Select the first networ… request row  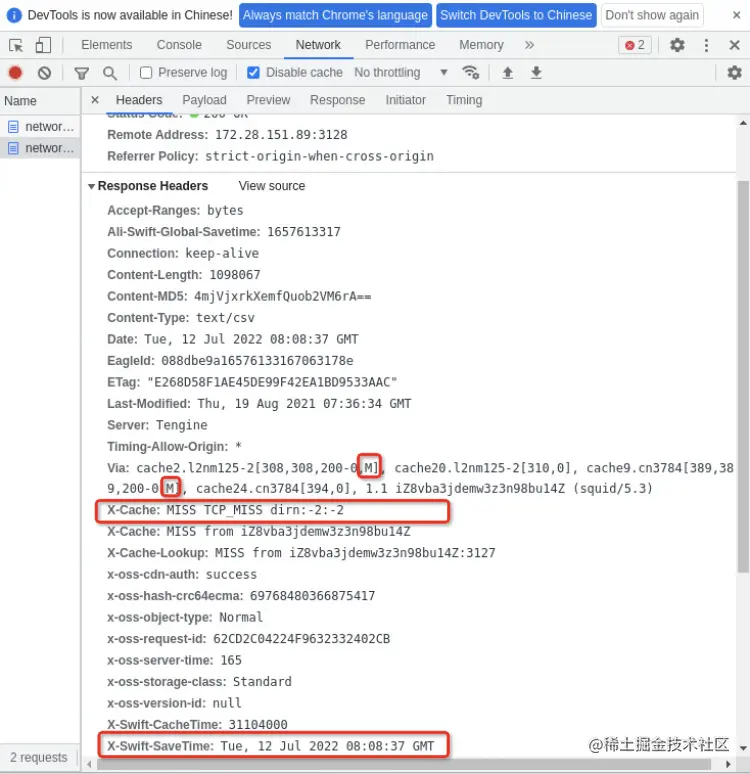point(40,127)
